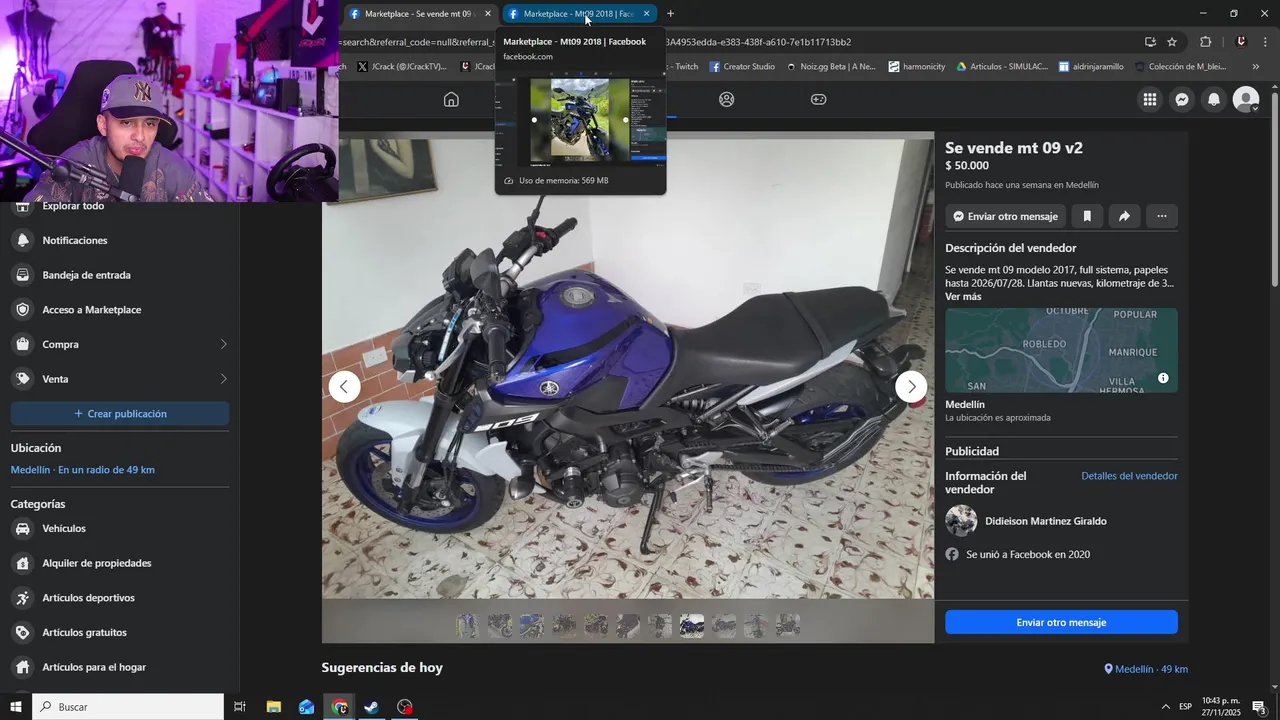Click the Windows Buscar search box
This screenshot has width=1280, height=720.
point(128,707)
